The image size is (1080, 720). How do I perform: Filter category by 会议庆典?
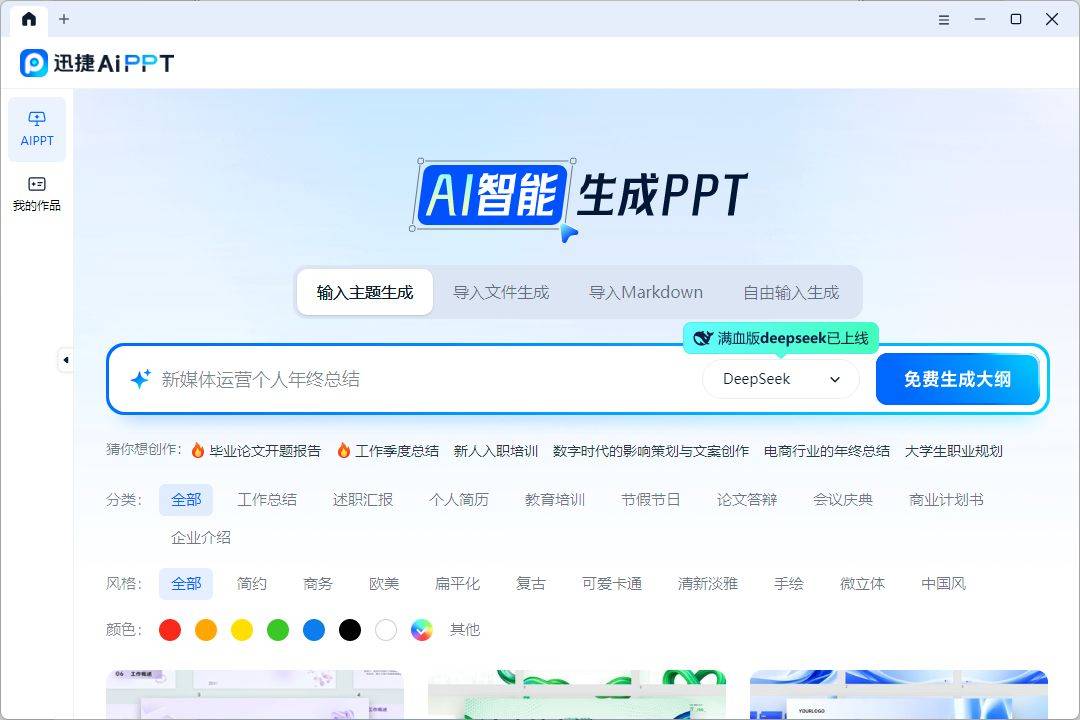click(842, 500)
